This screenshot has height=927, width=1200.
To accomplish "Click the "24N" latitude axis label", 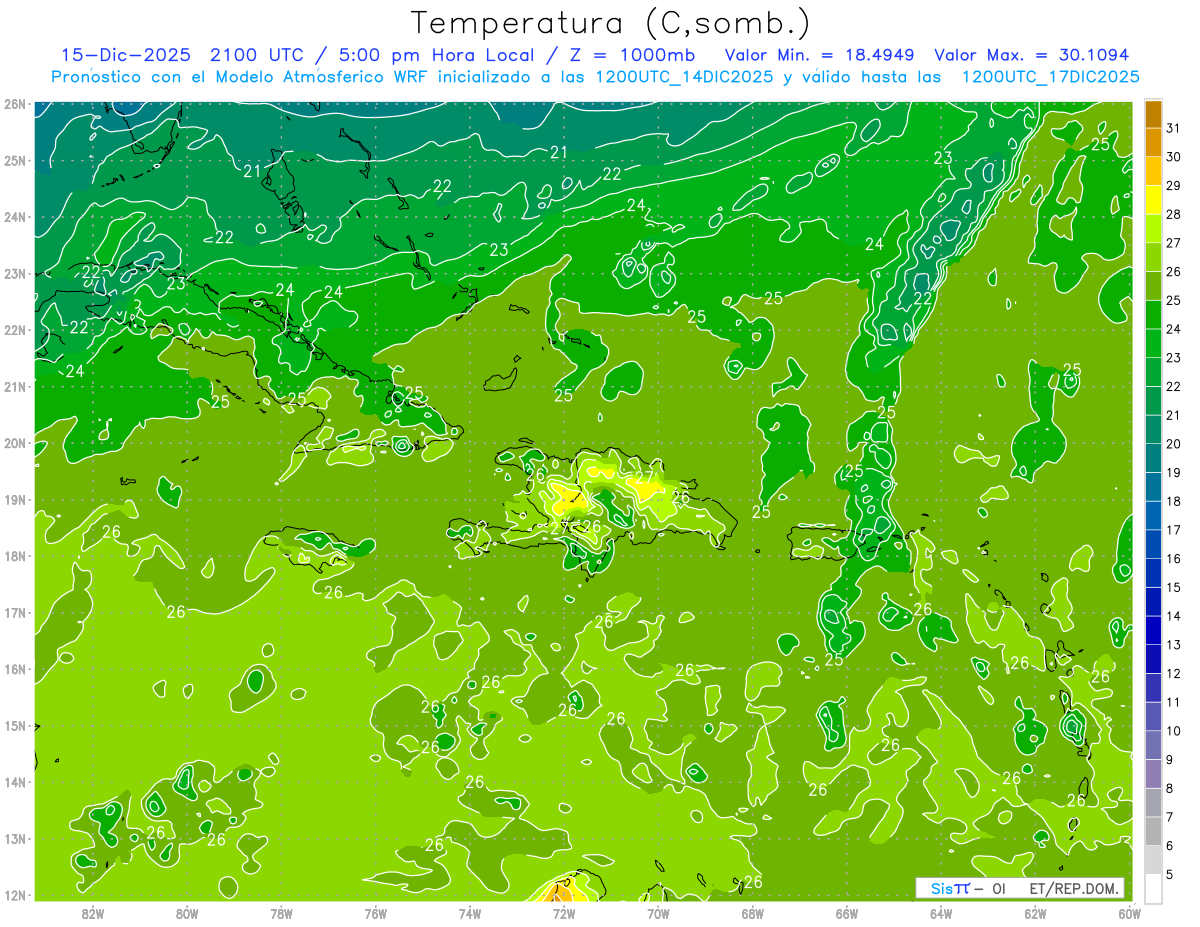I will [15, 217].
